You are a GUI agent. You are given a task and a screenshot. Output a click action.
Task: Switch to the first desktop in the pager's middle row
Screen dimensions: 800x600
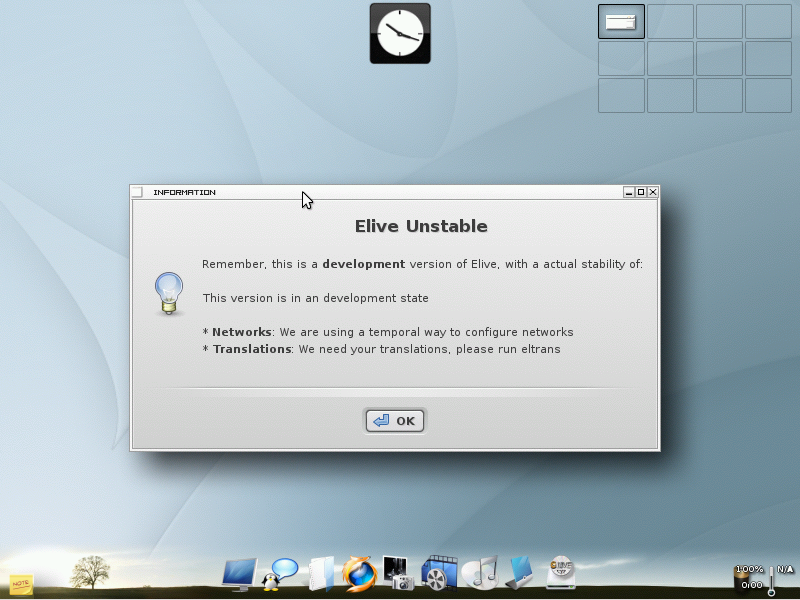coord(621,58)
